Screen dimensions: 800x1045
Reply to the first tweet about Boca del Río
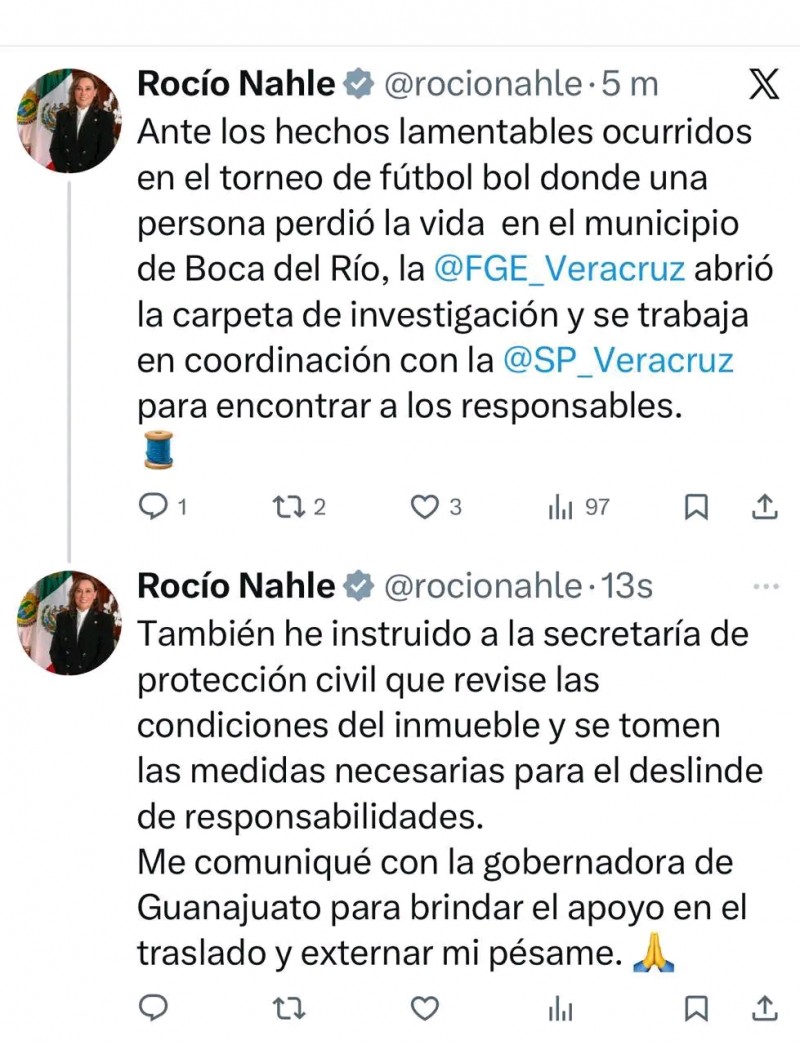[x=153, y=507]
